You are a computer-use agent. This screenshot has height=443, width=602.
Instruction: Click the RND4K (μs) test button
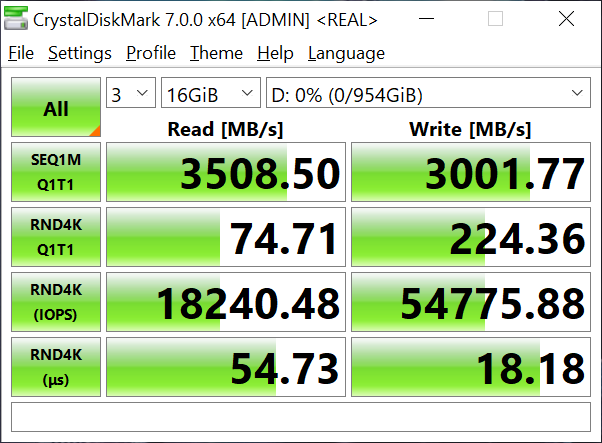point(56,367)
